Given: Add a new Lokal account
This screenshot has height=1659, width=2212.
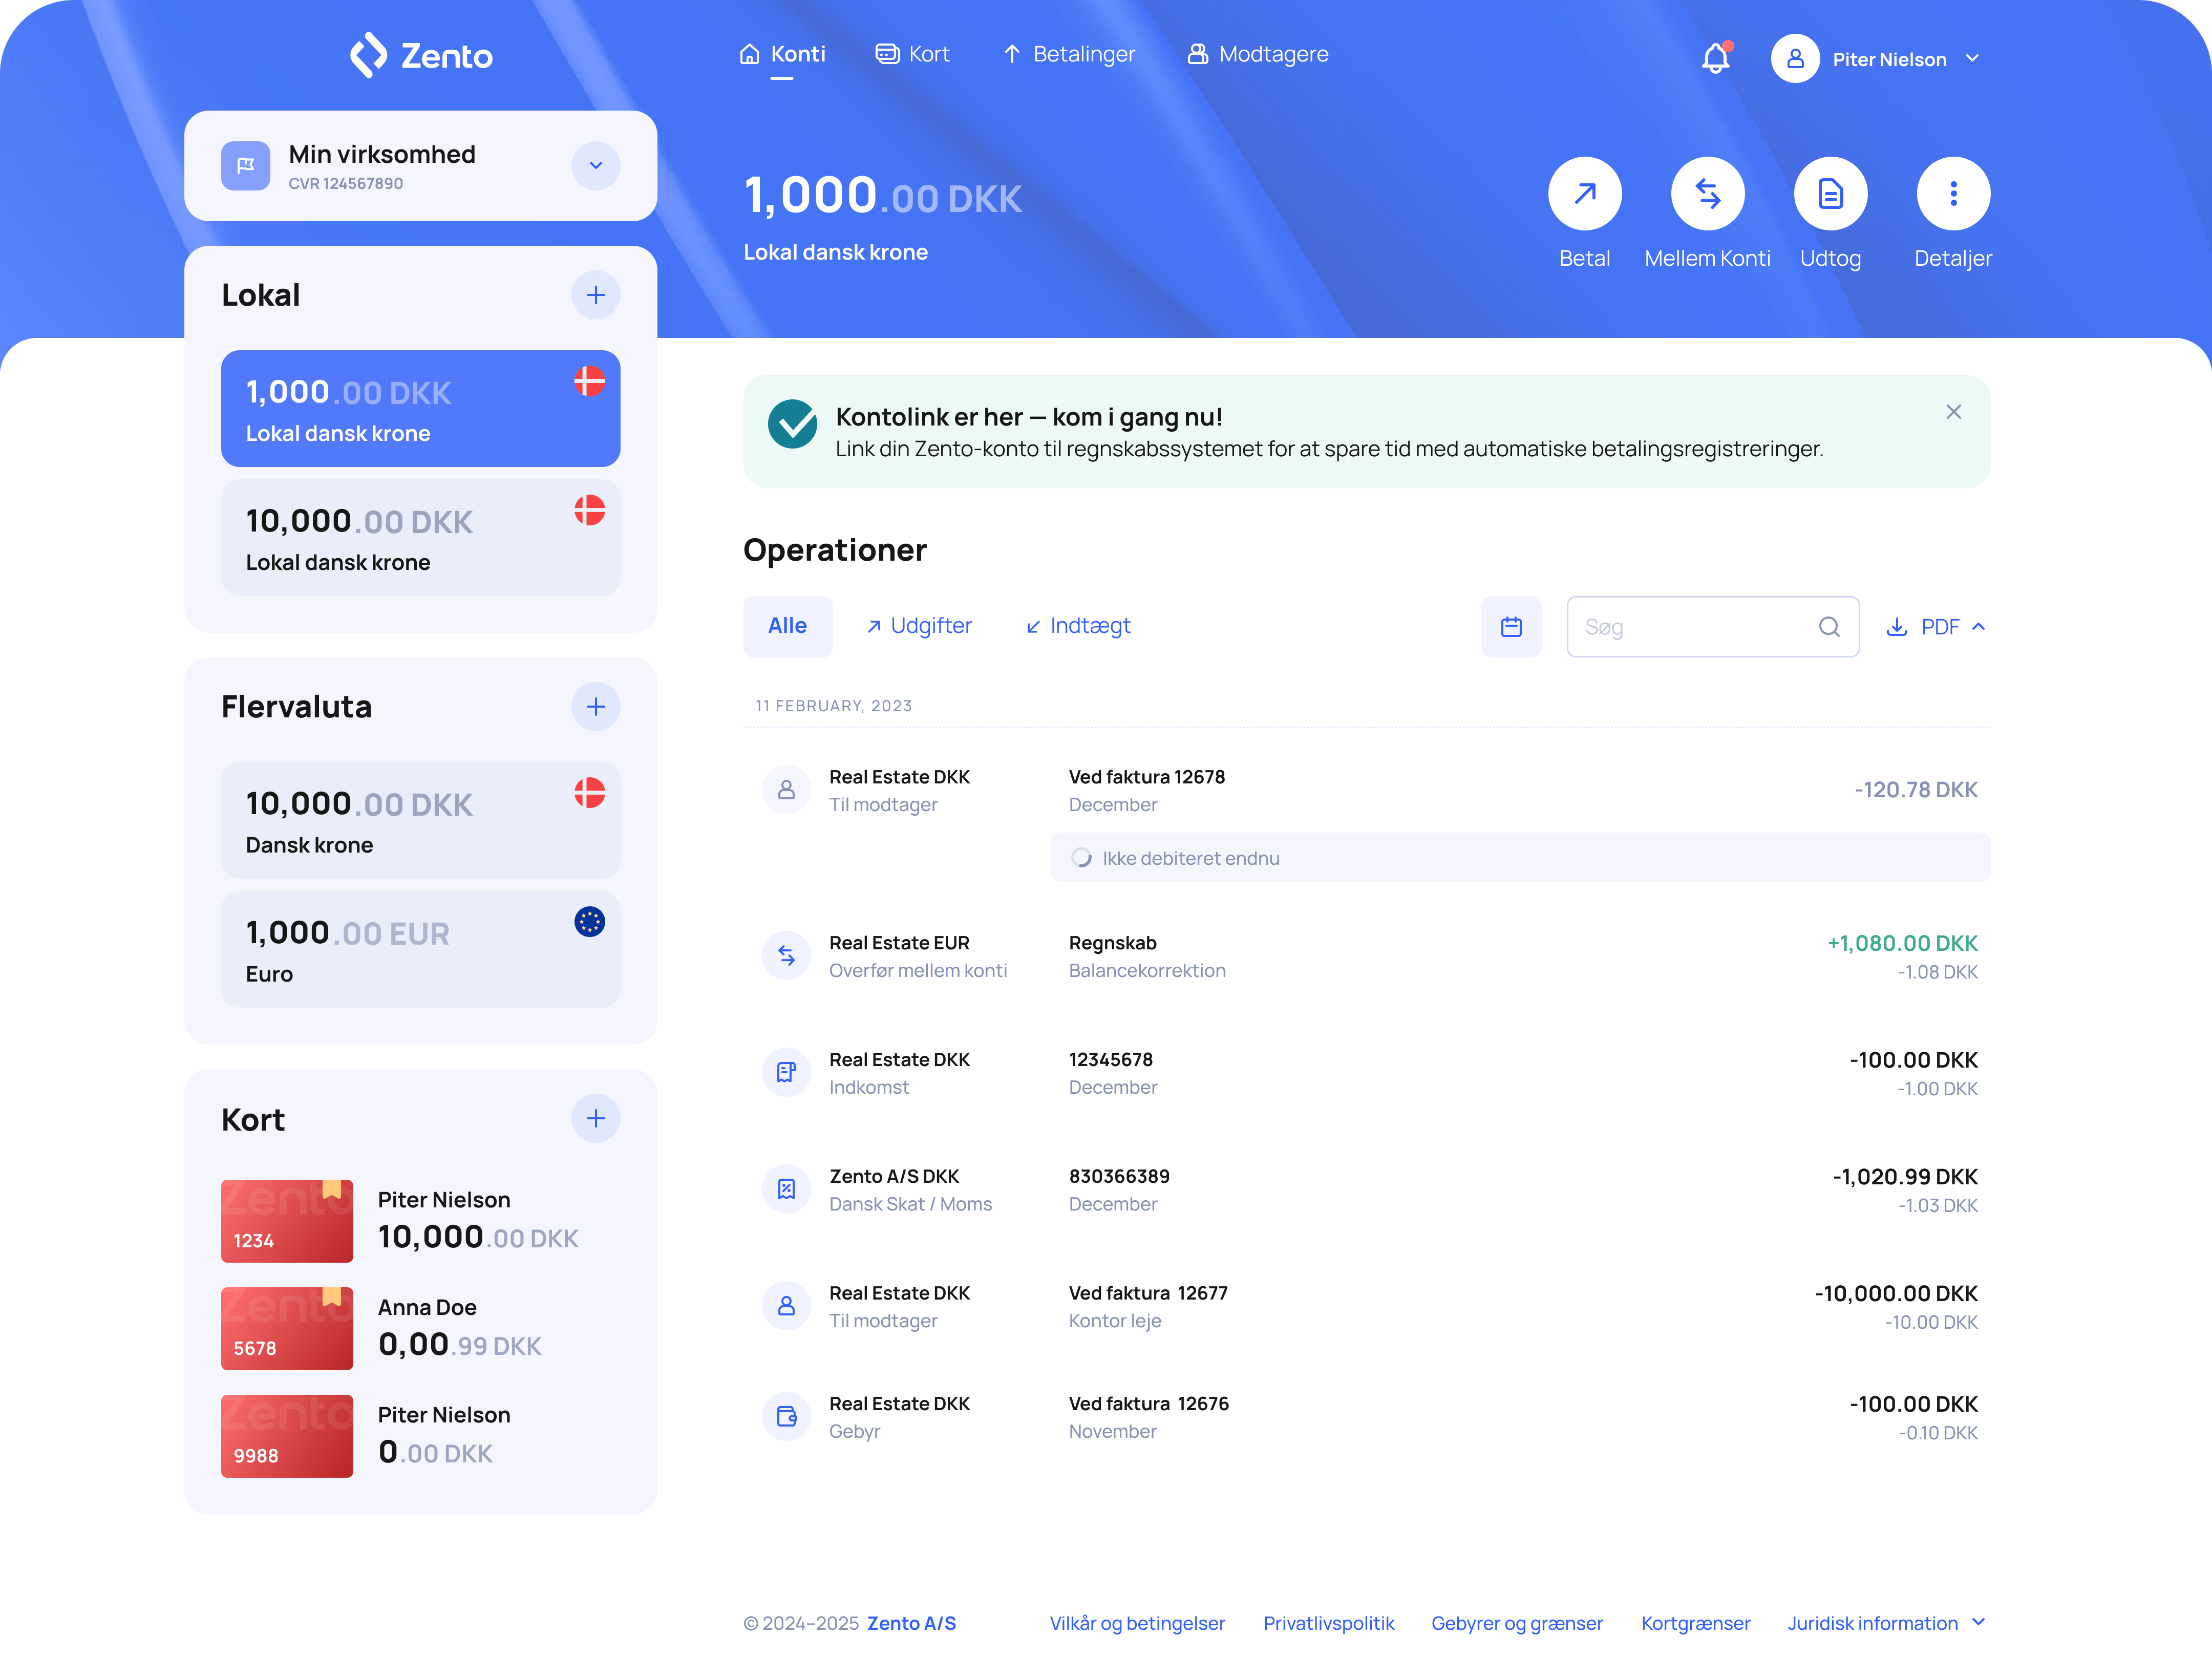Looking at the screenshot, I should [x=595, y=295].
